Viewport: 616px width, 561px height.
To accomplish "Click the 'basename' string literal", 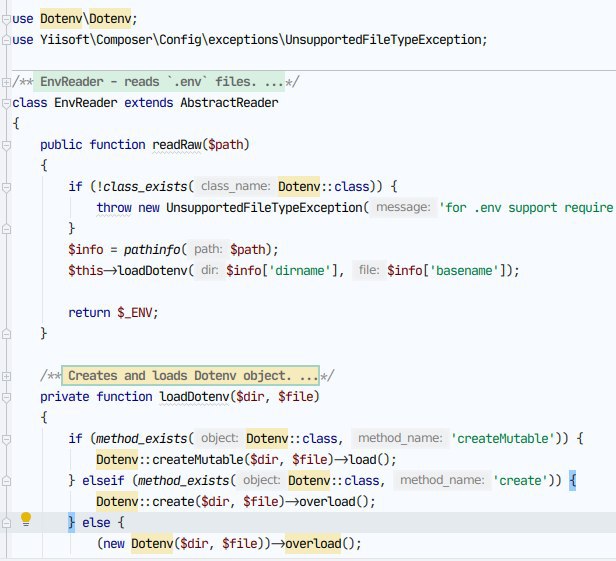I will pos(464,271).
